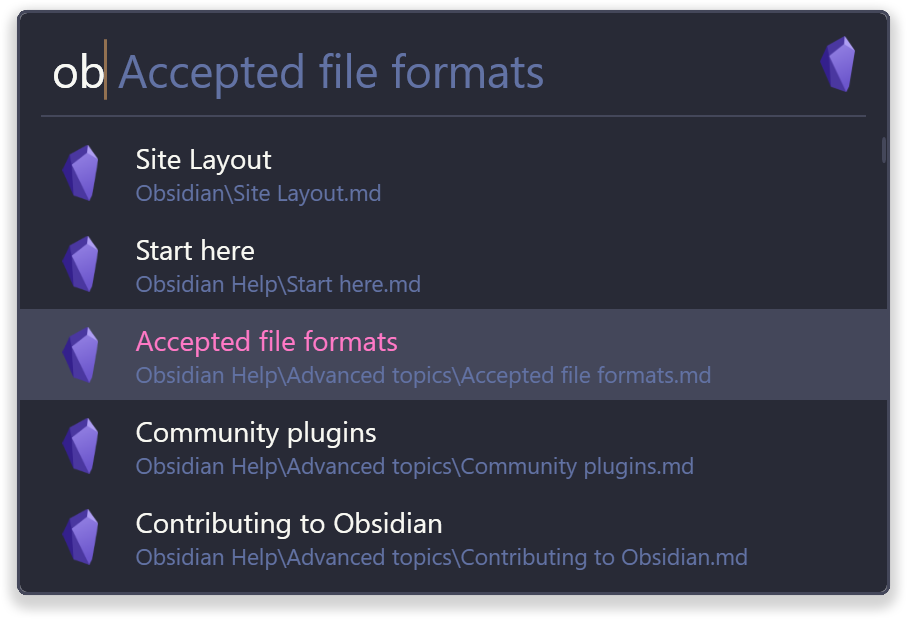Click the Obsidian icon beside Community plugins
The width and height of the screenshot is (907, 619).
pos(81,446)
